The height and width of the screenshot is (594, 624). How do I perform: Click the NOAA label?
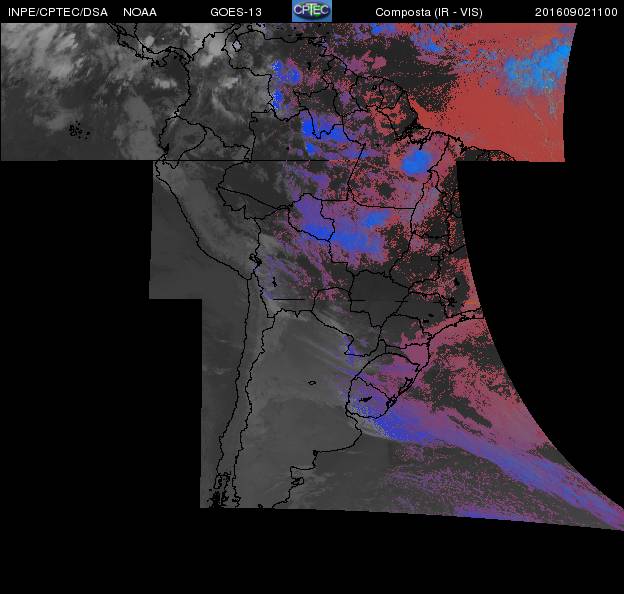pyautogui.click(x=140, y=12)
